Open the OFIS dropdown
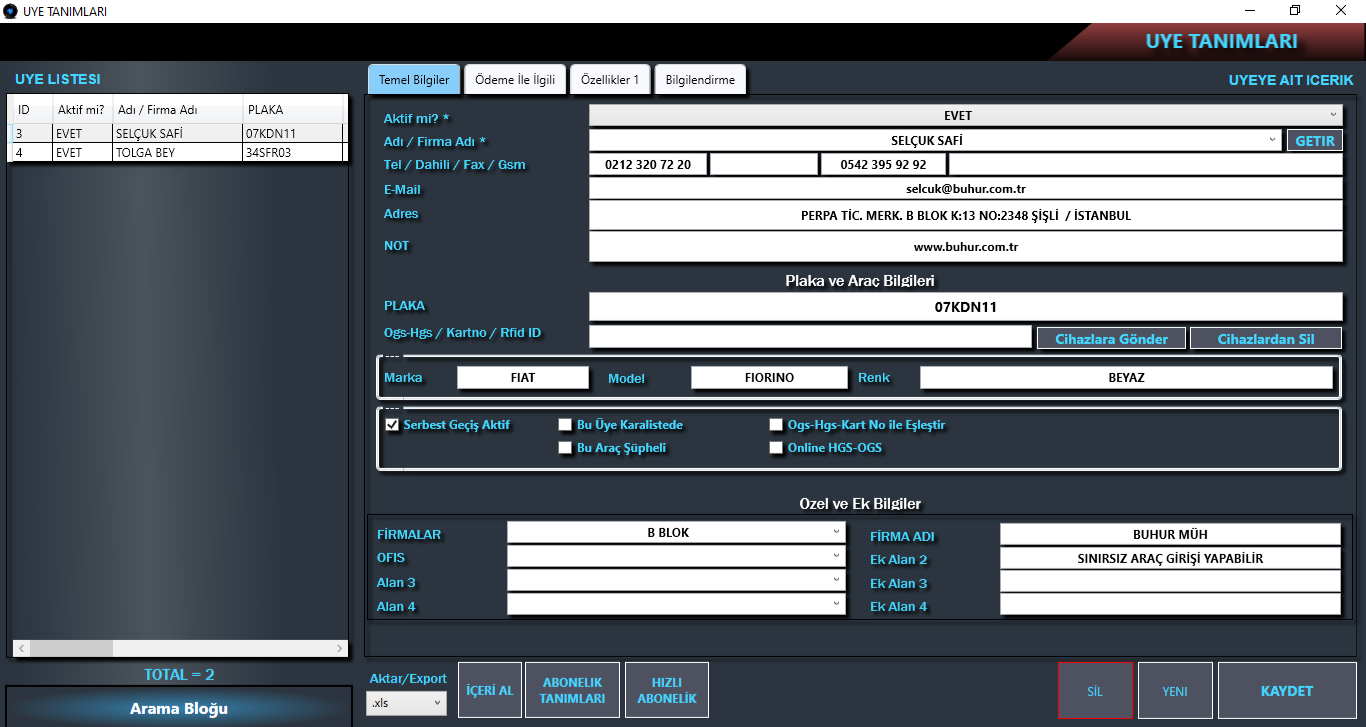The width and height of the screenshot is (1366, 727). [x=836, y=556]
